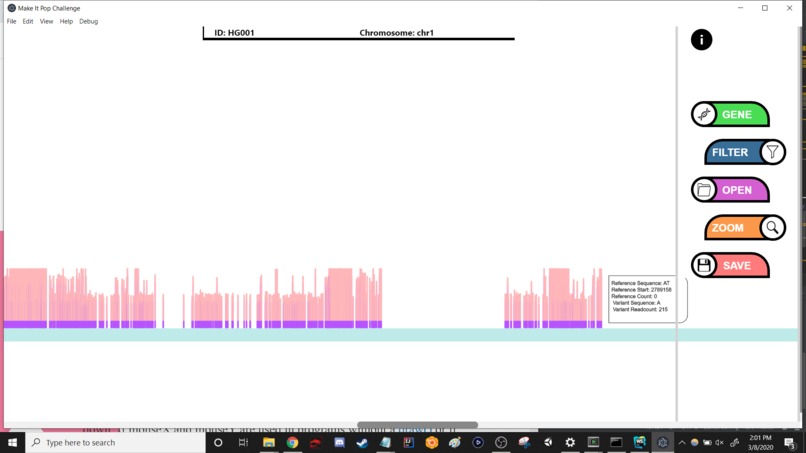The height and width of the screenshot is (453, 806).
Task: Click the 'ID: HG001' label
Action: [234, 32]
